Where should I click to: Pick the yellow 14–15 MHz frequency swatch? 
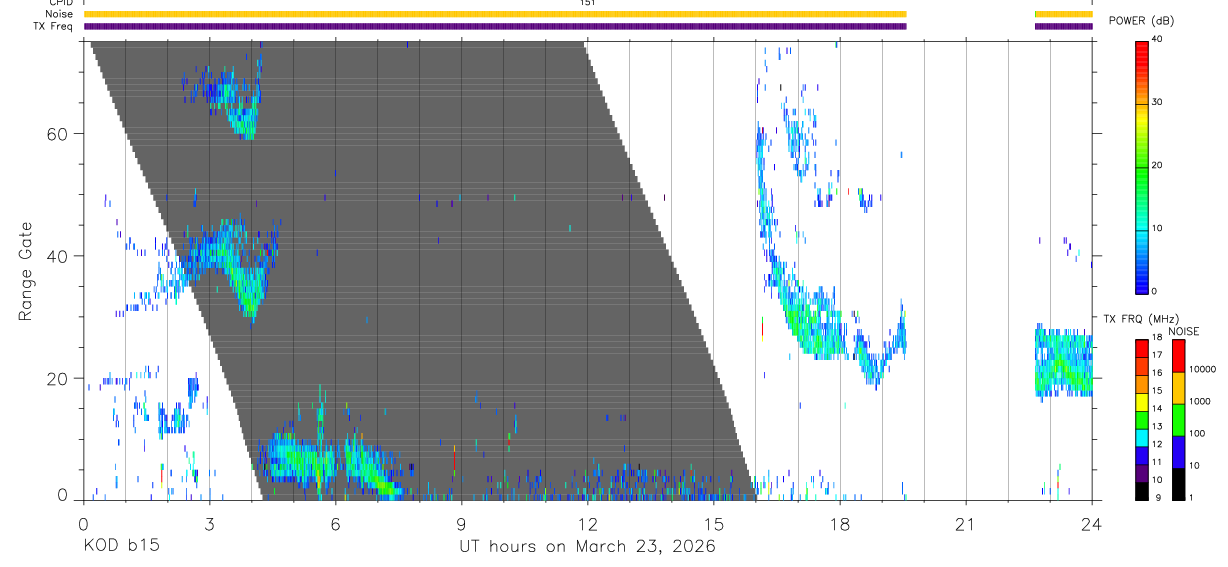[x=1142, y=400]
